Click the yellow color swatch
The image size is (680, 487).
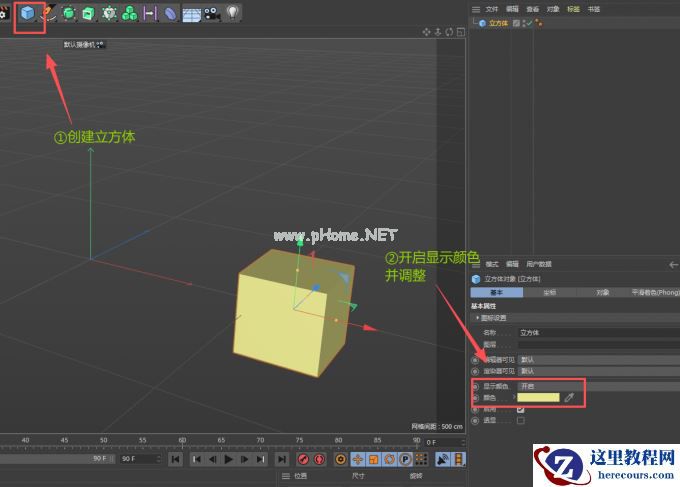(x=538, y=397)
